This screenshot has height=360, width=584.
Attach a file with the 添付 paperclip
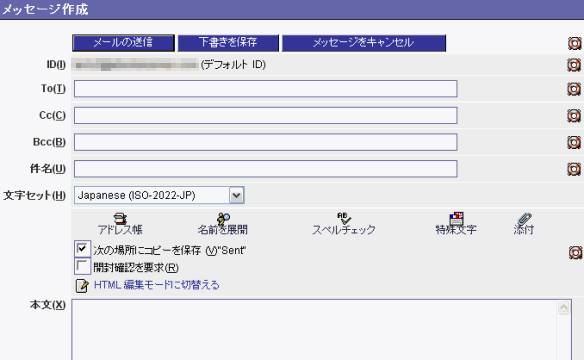[524, 224]
